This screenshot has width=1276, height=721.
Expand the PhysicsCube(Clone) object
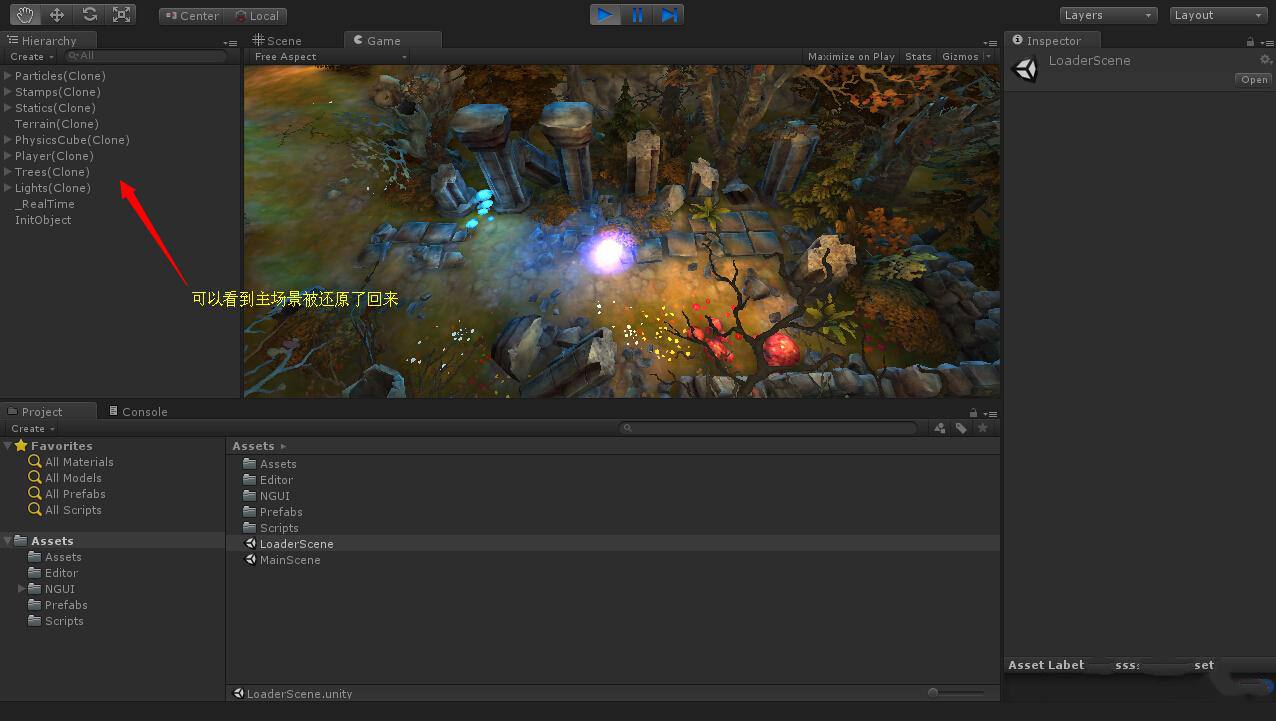pyautogui.click(x=8, y=140)
